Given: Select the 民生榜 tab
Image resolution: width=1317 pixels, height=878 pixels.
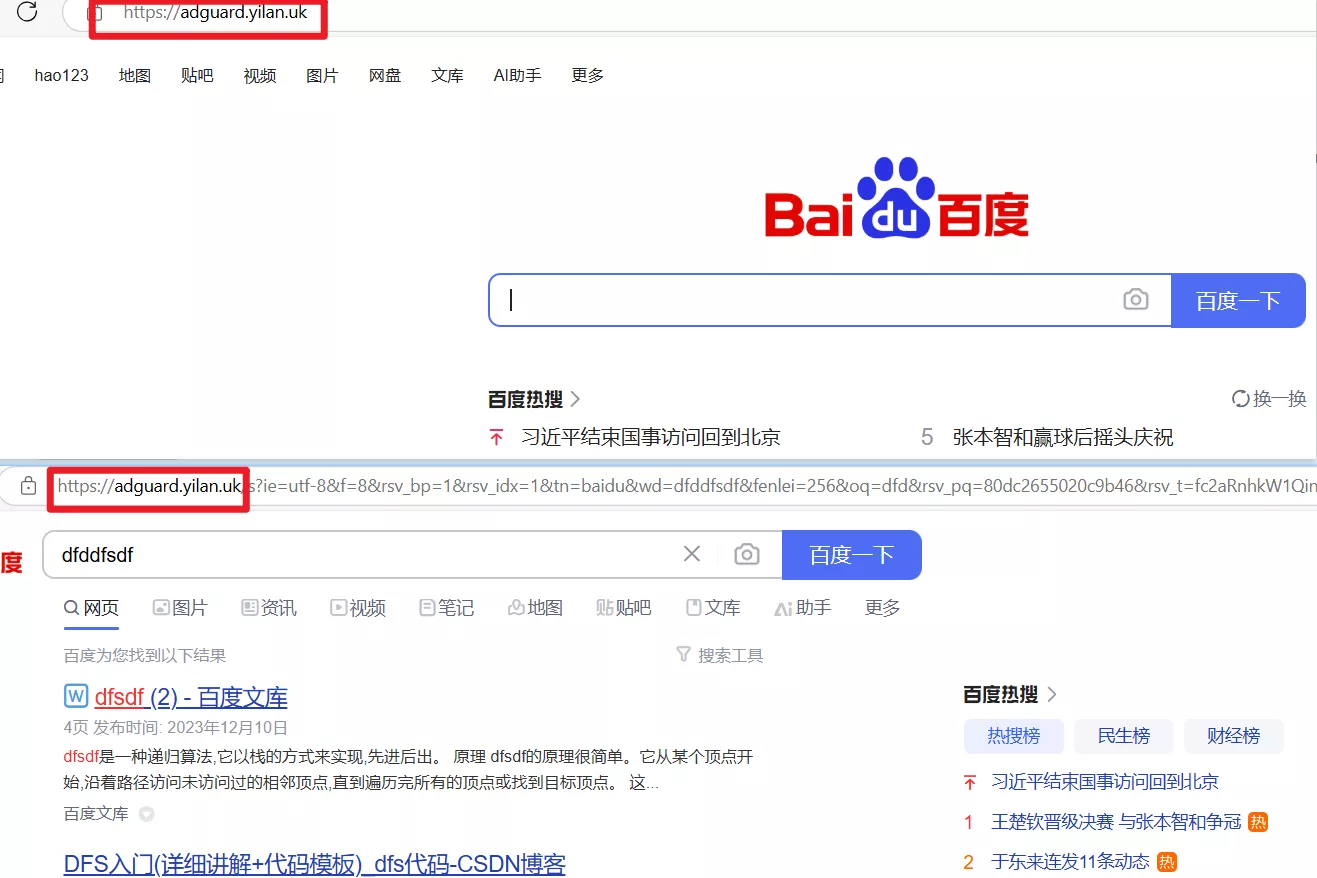Looking at the screenshot, I should click(1124, 736).
